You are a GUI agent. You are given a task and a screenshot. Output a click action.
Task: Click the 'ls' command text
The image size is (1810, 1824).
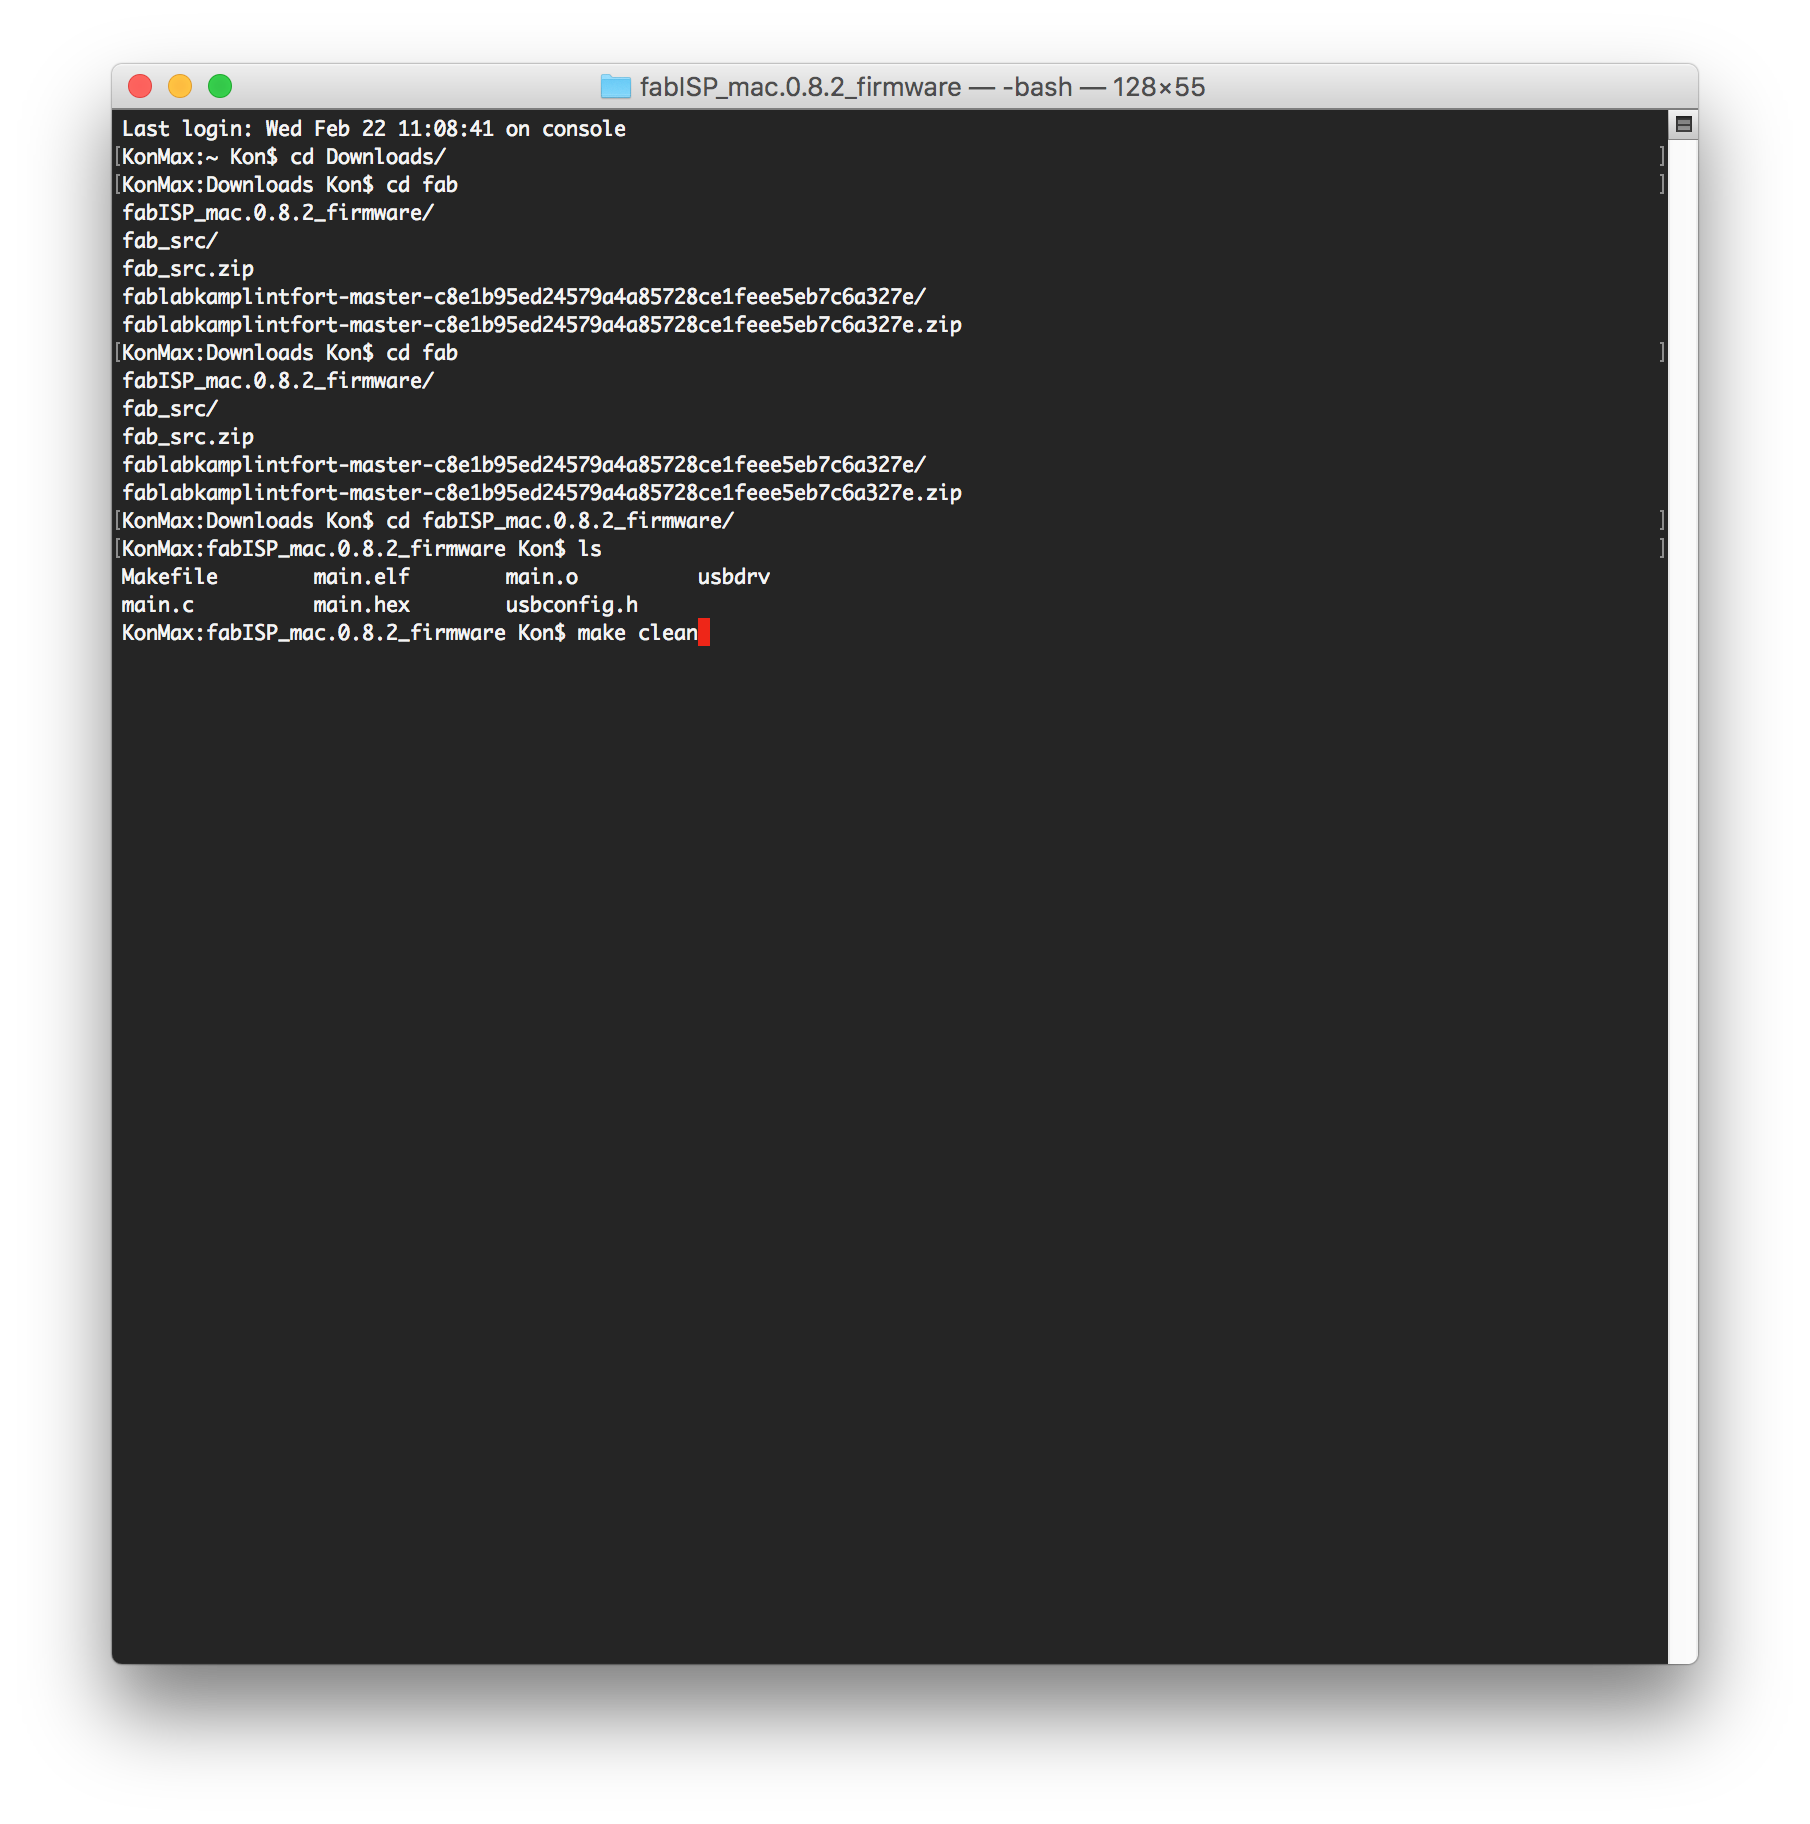pyautogui.click(x=590, y=549)
